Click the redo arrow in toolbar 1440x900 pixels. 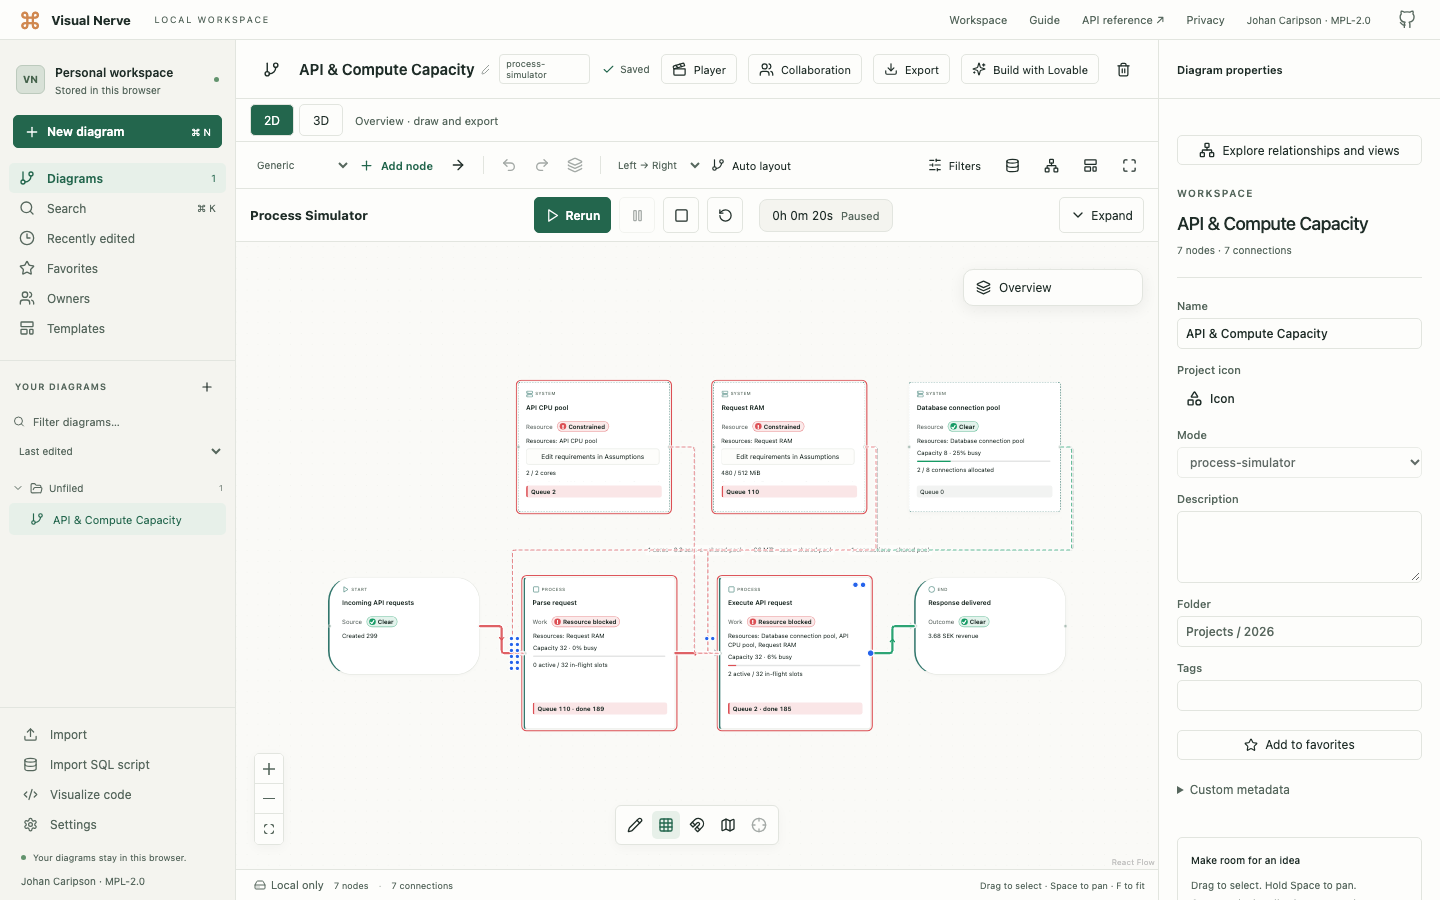click(542, 165)
